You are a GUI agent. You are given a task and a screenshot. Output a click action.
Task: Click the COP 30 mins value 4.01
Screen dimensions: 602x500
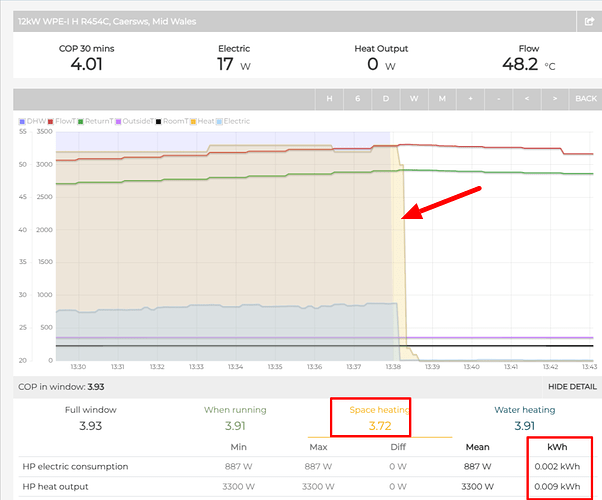coord(86,64)
